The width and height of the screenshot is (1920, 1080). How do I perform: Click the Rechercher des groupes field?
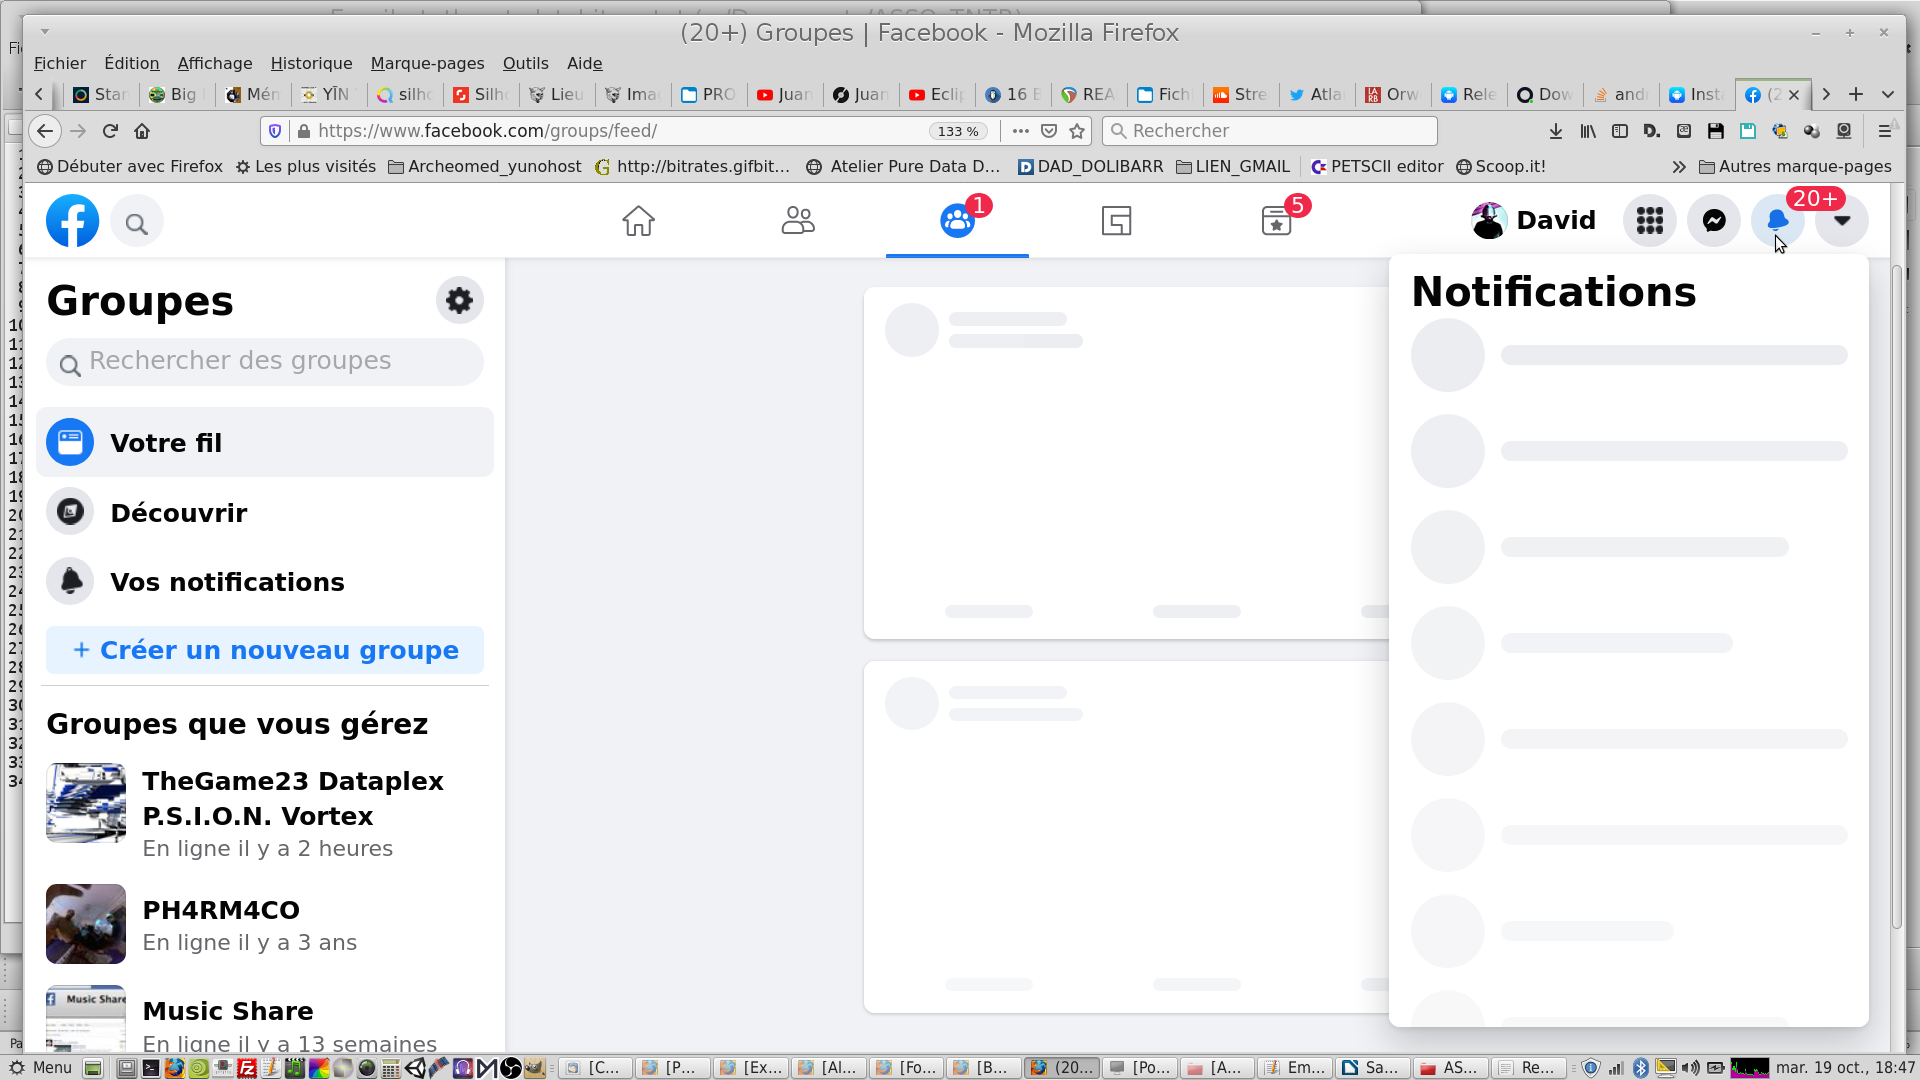tap(264, 361)
